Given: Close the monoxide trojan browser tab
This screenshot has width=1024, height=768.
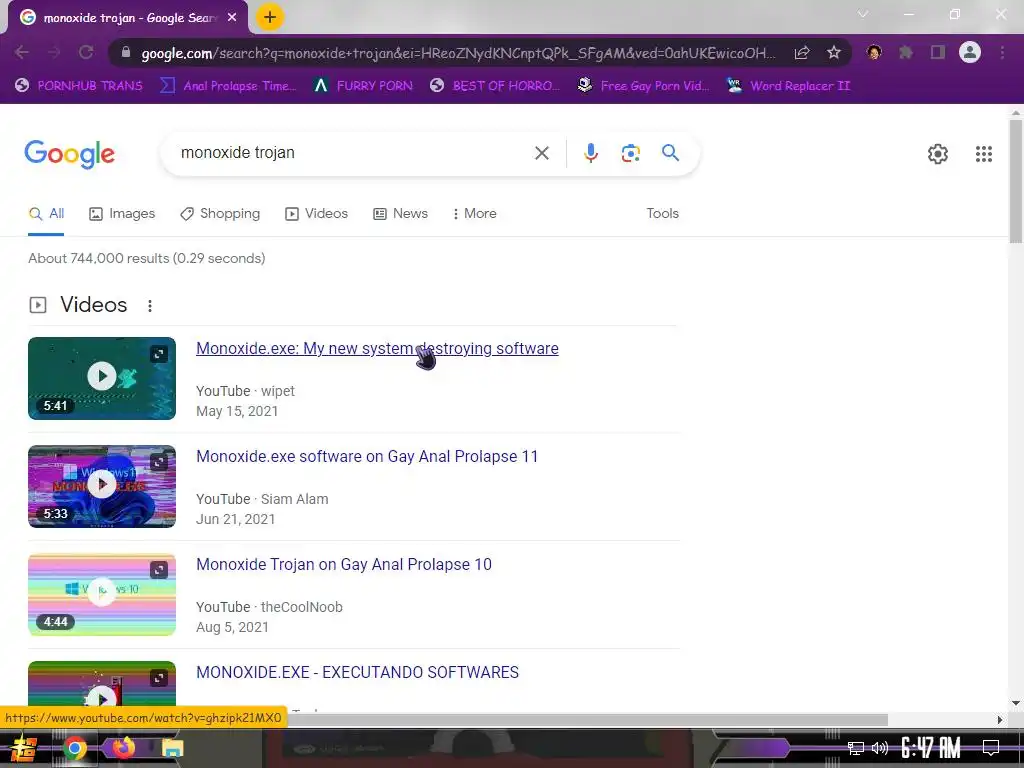Looking at the screenshot, I should (232, 18).
